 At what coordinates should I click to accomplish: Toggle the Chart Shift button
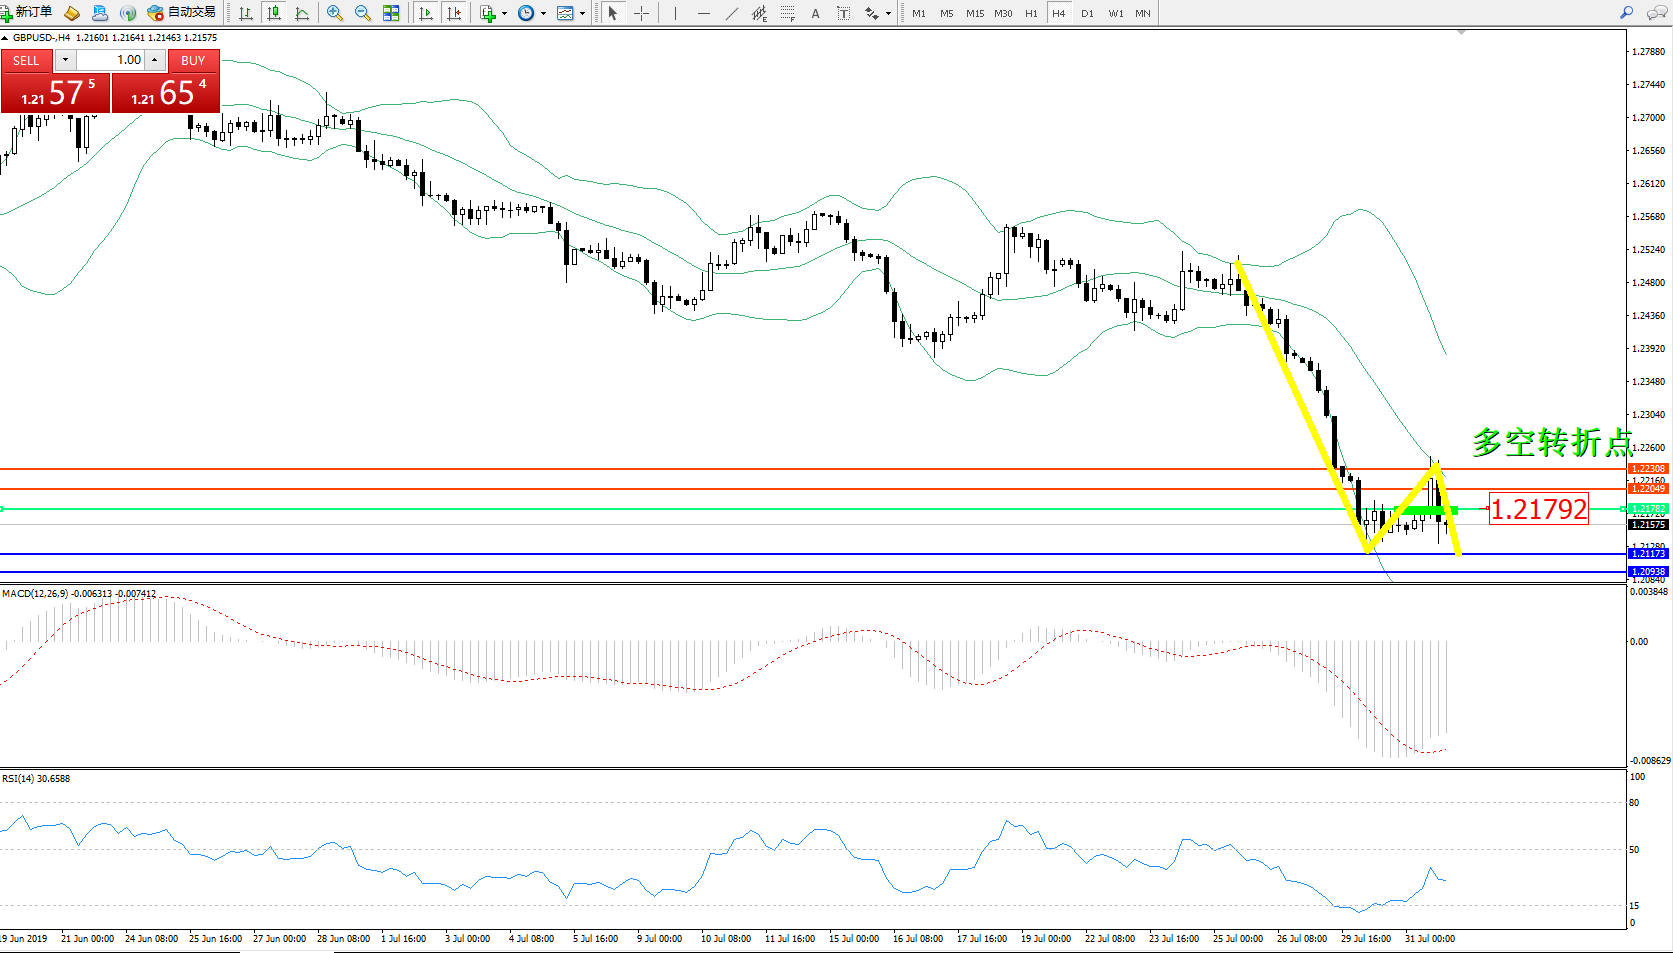point(454,13)
